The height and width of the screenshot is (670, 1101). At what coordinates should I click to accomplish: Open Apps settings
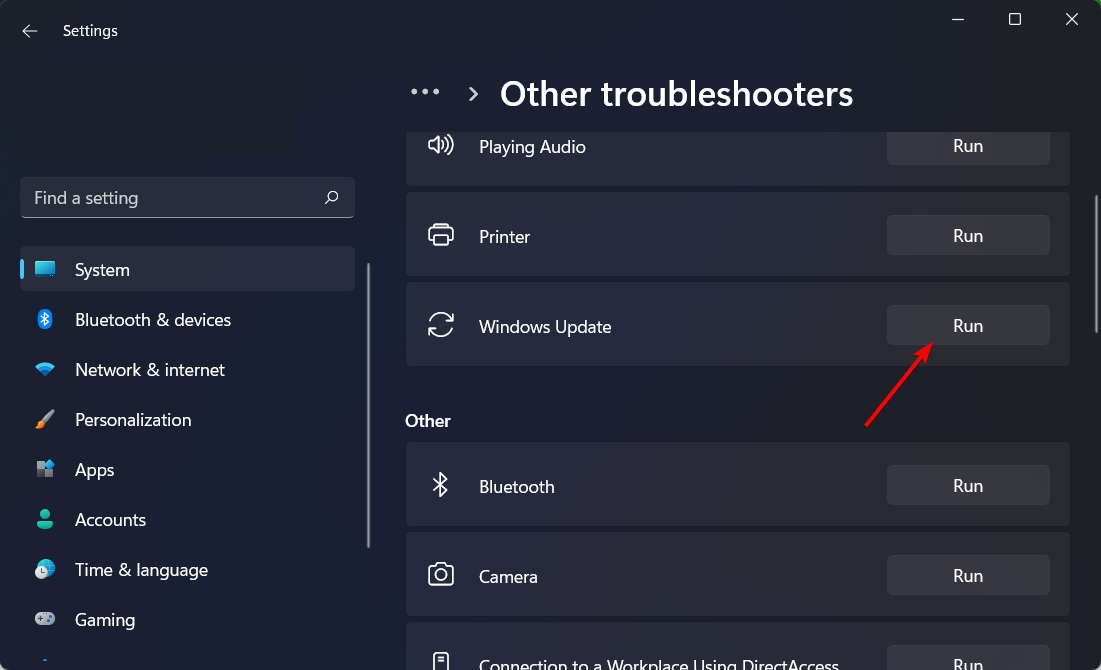[187, 469]
